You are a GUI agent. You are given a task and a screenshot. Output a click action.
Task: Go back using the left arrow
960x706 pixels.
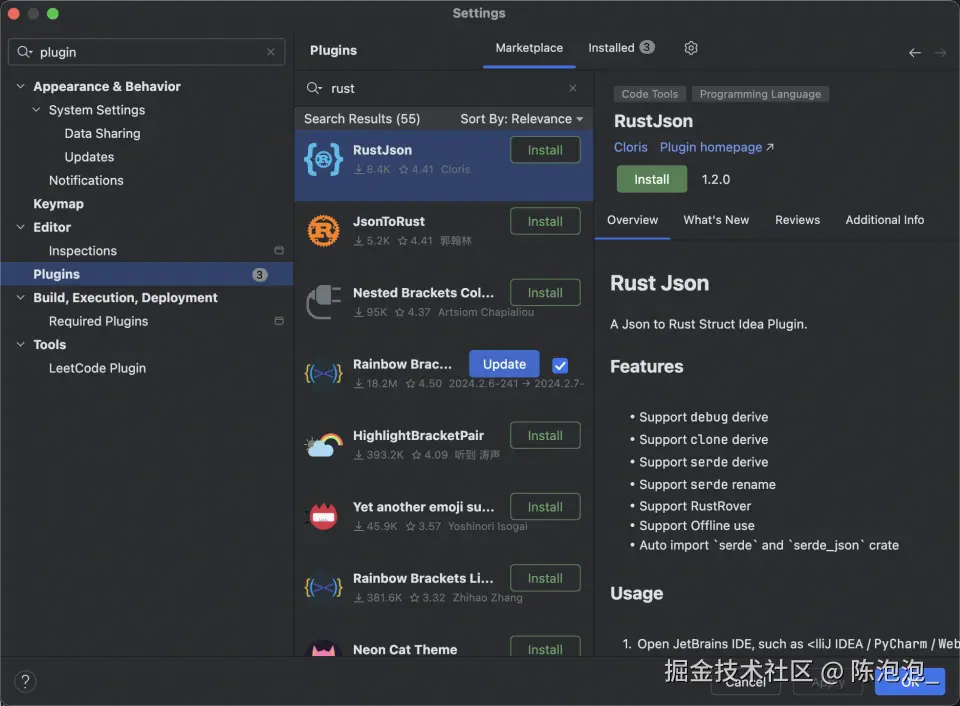tap(915, 53)
